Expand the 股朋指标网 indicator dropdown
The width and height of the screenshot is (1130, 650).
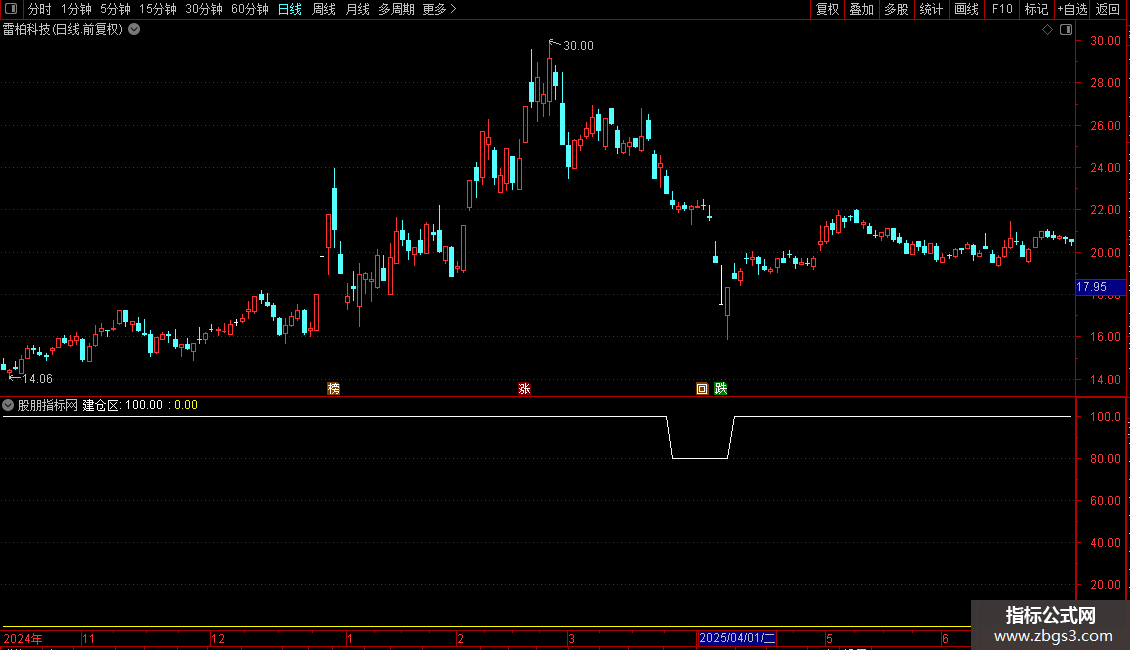coord(8,405)
